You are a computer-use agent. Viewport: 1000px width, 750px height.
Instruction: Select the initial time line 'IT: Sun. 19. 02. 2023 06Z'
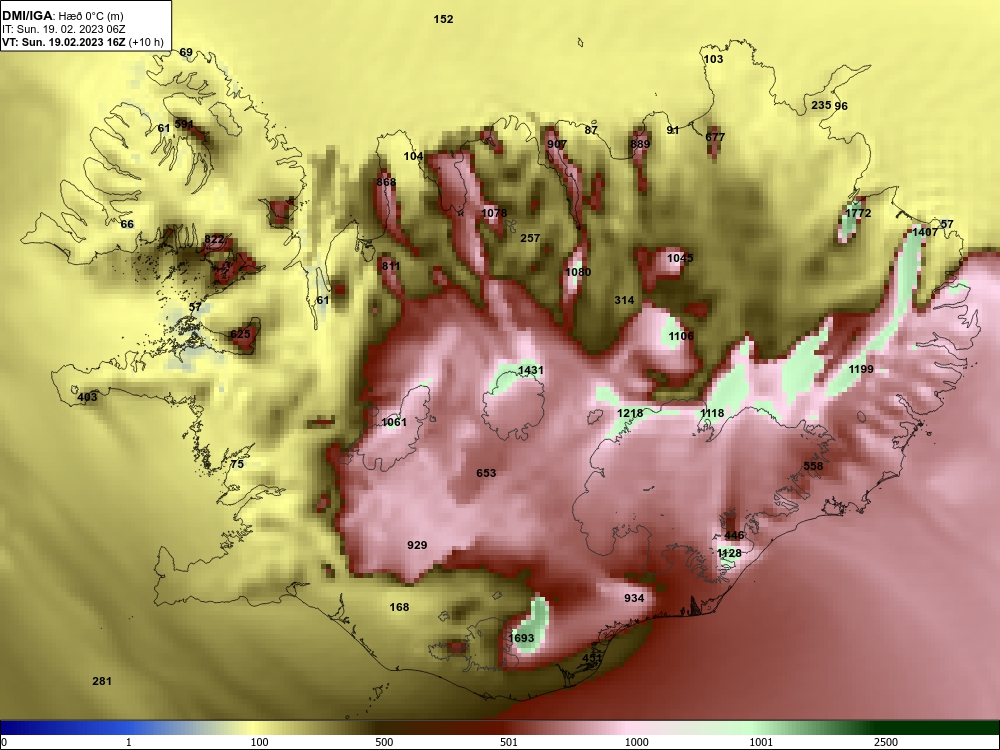64,29
